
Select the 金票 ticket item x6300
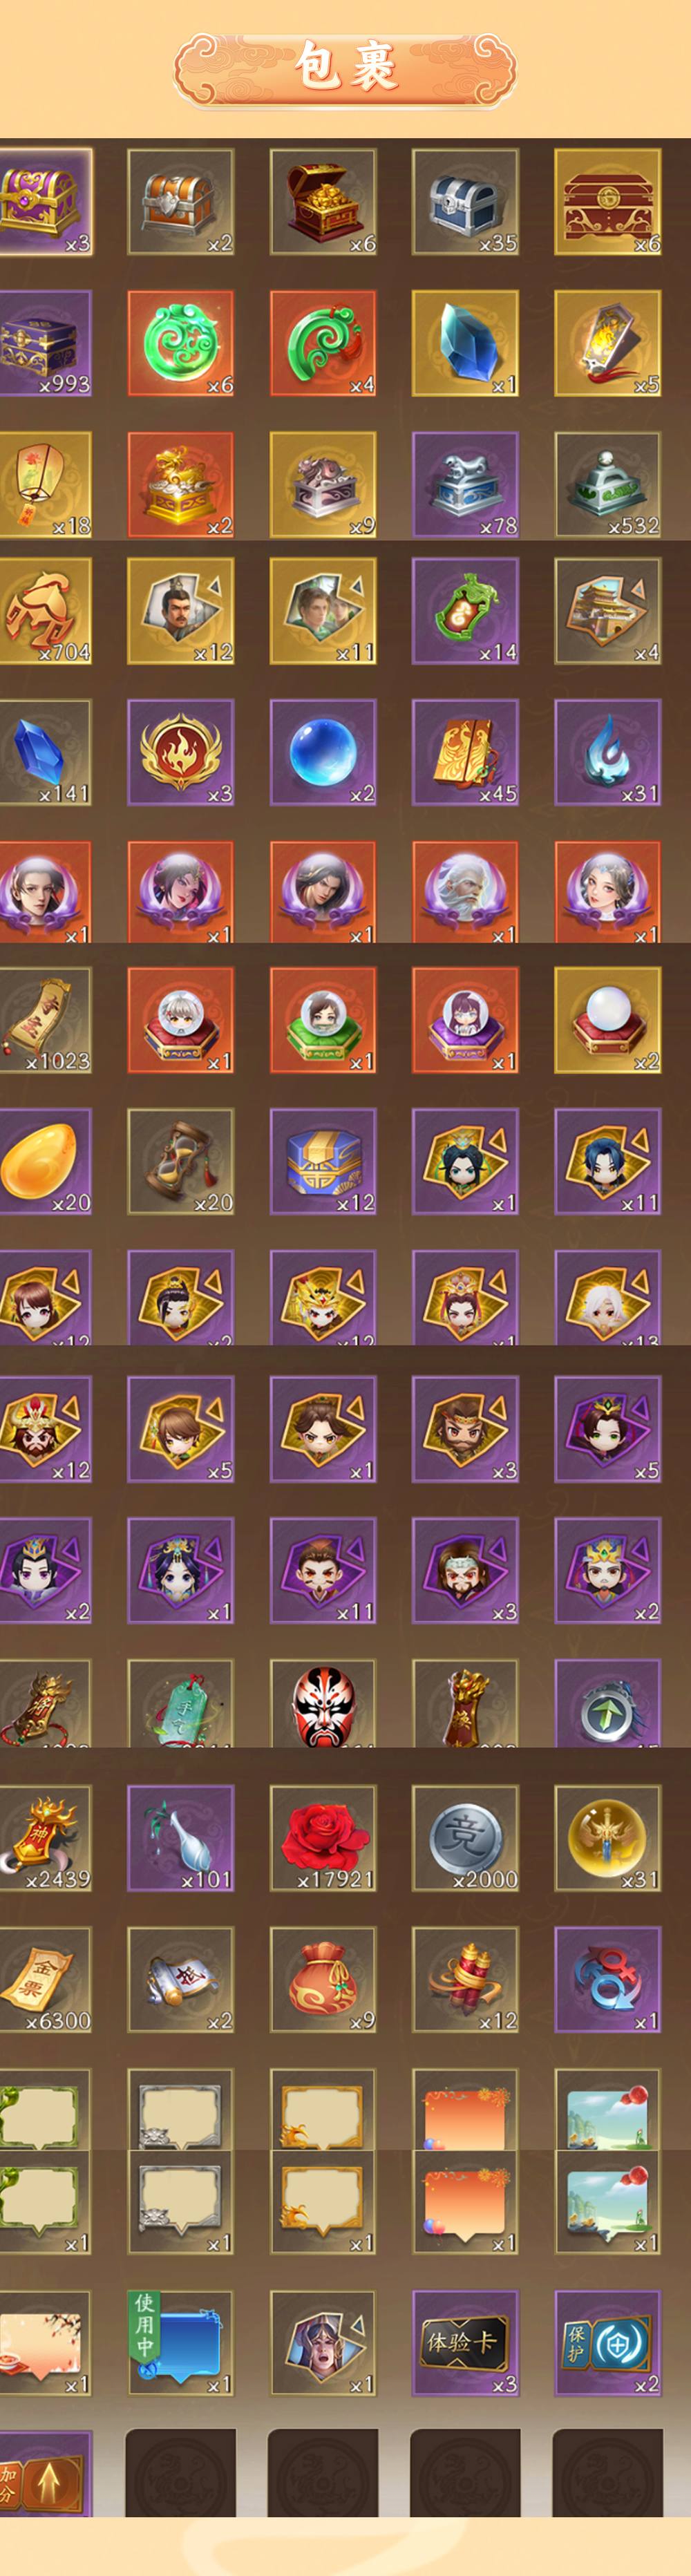pyautogui.click(x=45, y=1979)
